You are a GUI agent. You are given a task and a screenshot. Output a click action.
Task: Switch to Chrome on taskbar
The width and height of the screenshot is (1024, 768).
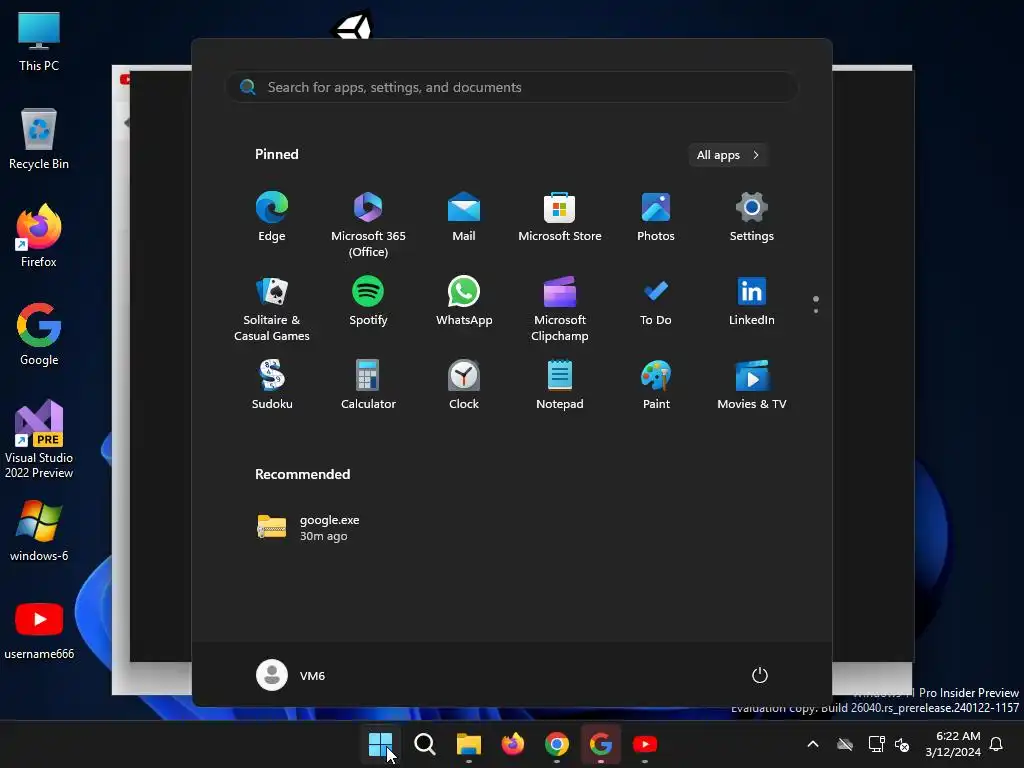556,744
